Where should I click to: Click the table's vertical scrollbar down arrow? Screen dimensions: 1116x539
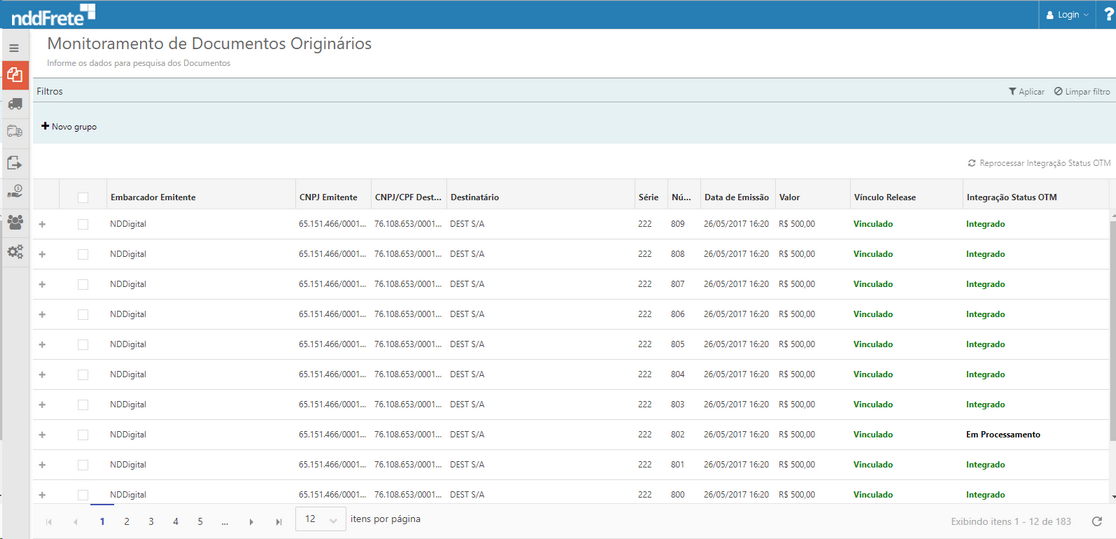1111,494
